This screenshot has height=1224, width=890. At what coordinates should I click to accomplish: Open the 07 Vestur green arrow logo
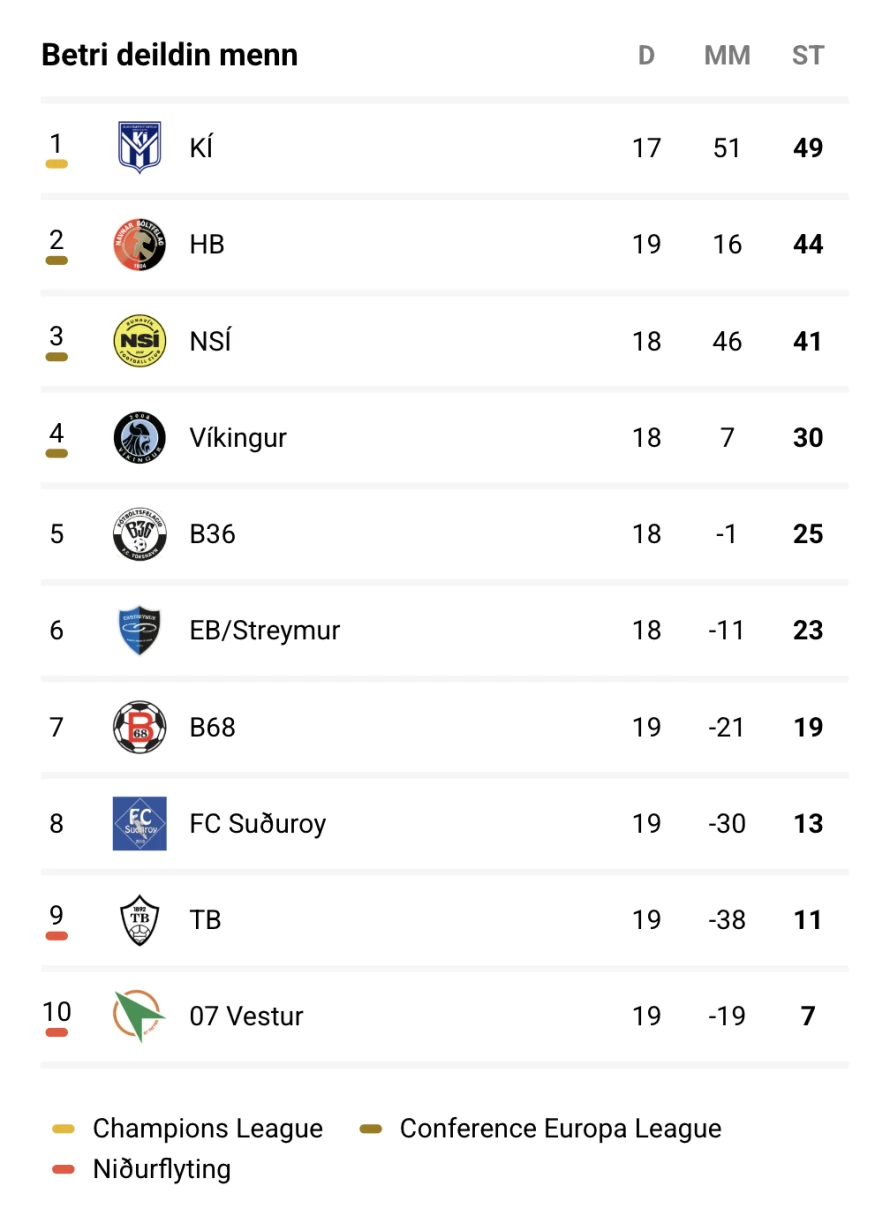[x=139, y=1016]
